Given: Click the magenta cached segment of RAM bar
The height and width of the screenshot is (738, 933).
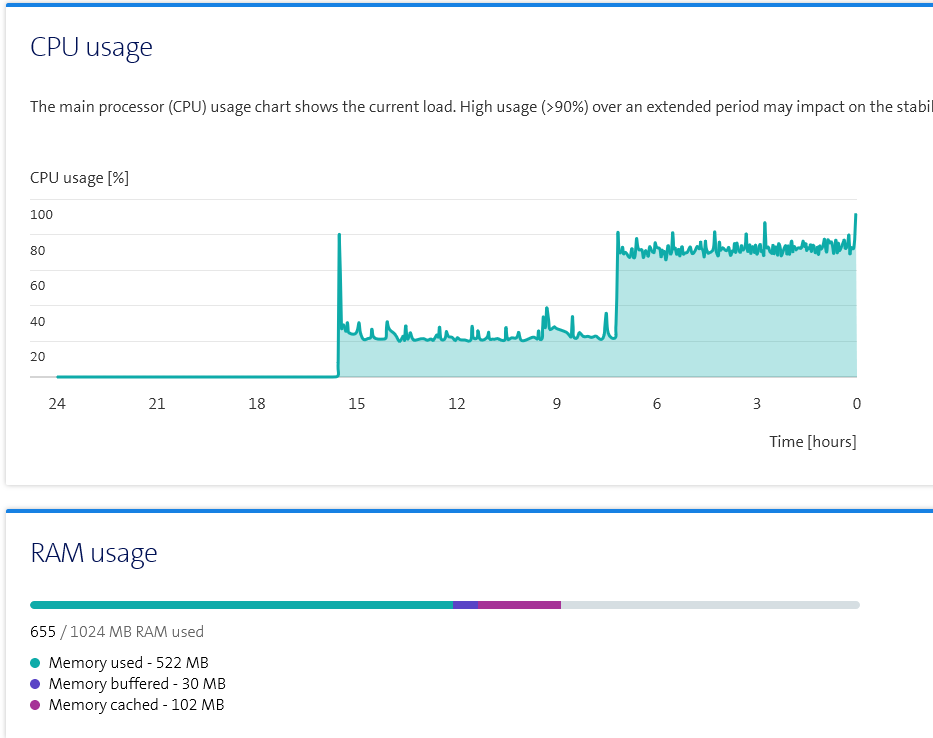Looking at the screenshot, I should pos(519,605).
